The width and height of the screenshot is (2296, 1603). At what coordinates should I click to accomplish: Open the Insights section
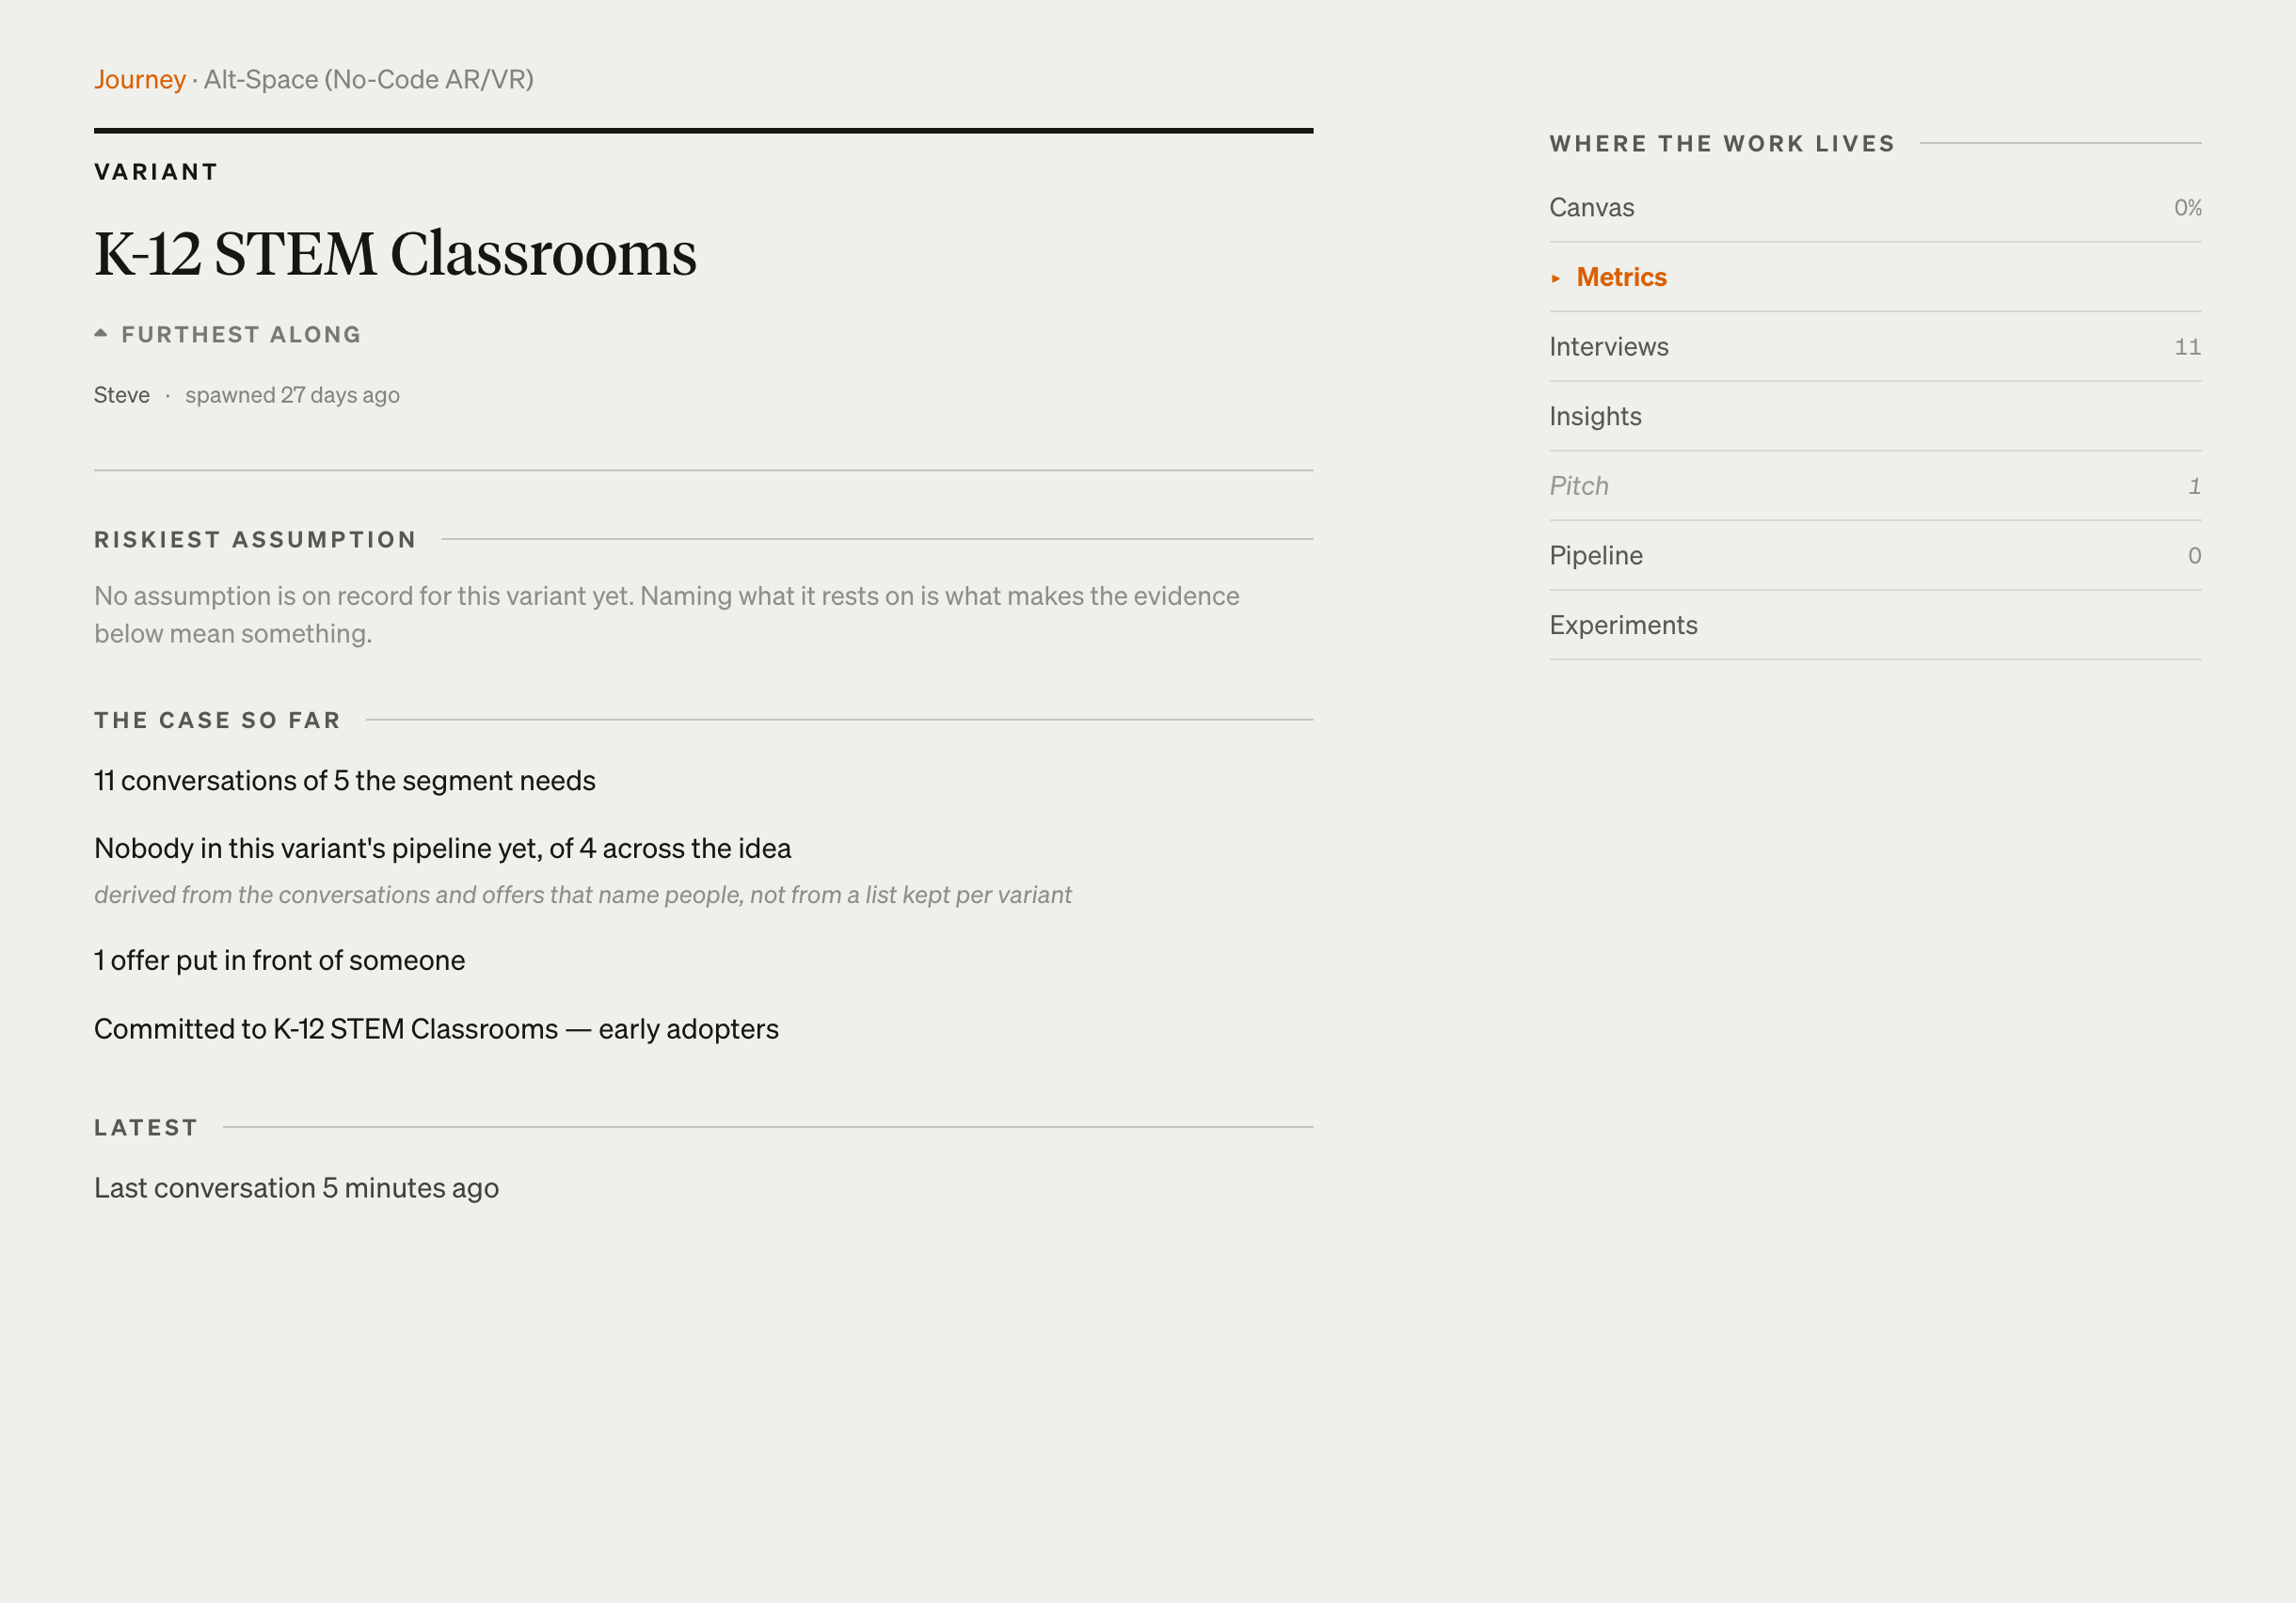coord(1875,416)
